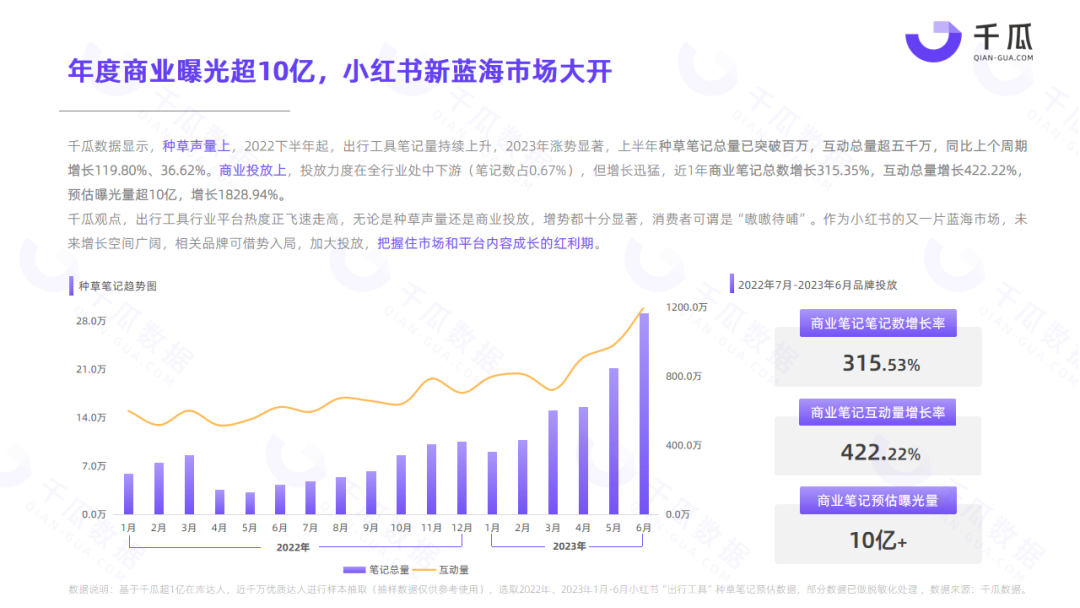
Task: Click the tallest bar for June 2023
Action: 644,414
